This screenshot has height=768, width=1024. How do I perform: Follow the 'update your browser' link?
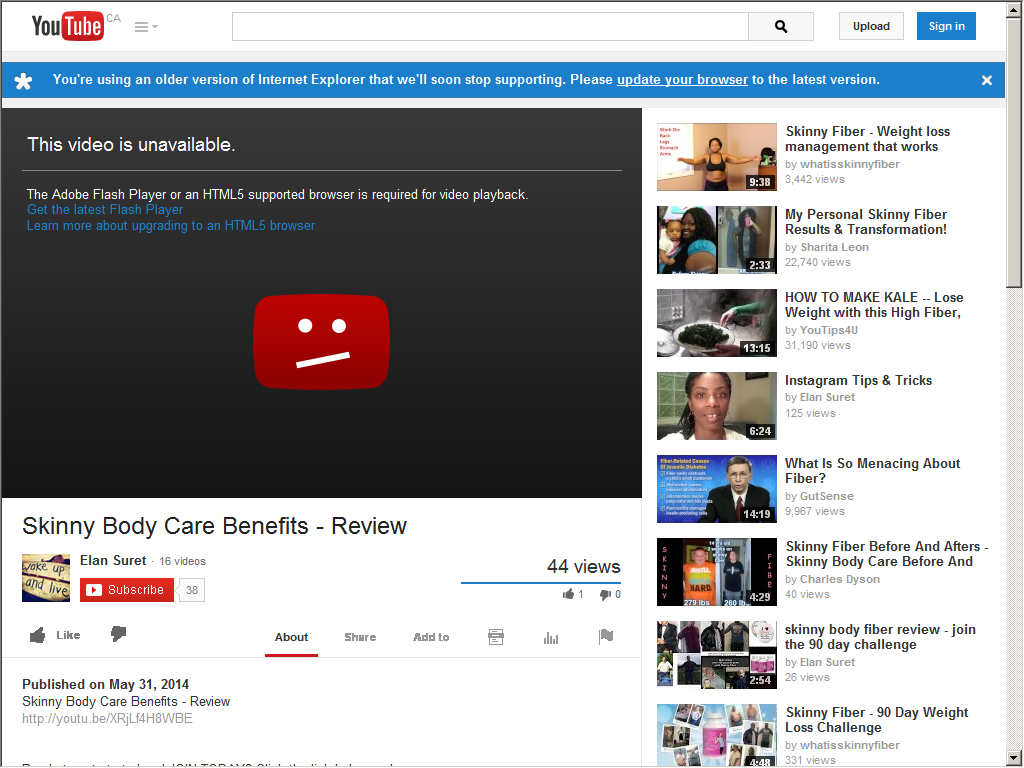tap(682, 80)
